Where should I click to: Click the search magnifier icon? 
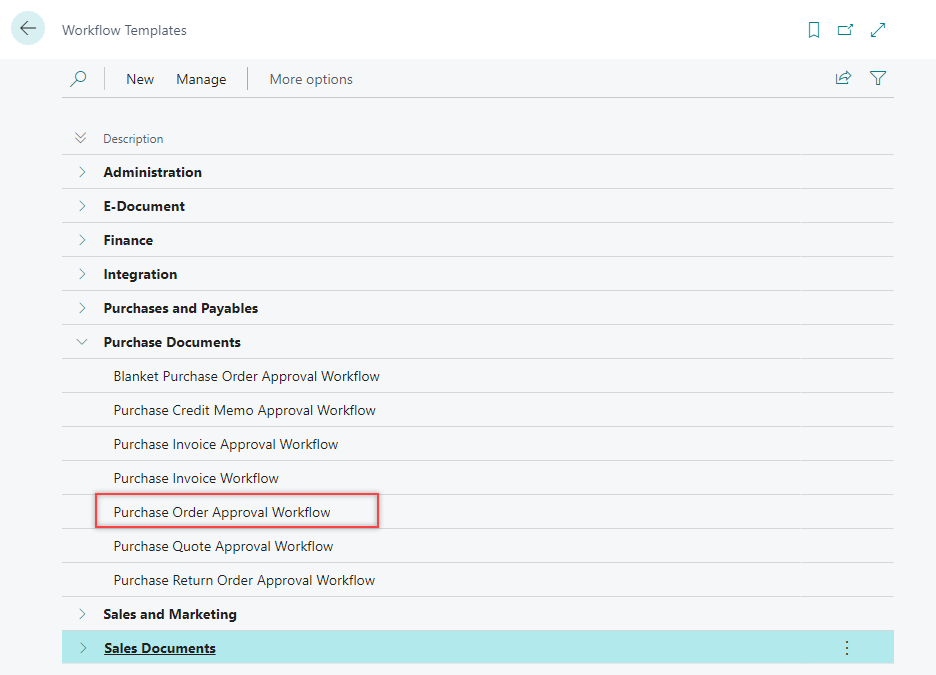[x=78, y=79]
